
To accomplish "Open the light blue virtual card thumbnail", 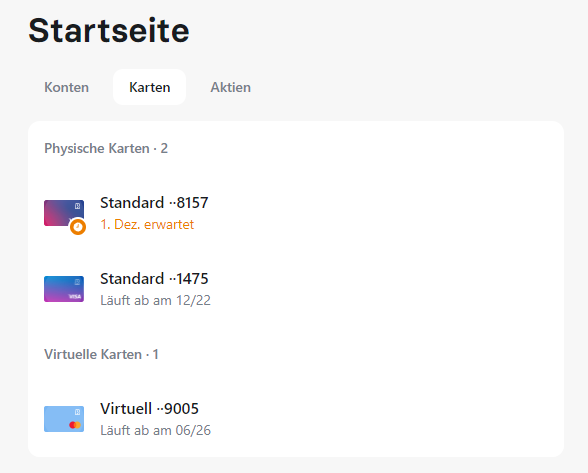I will (x=64, y=419).
